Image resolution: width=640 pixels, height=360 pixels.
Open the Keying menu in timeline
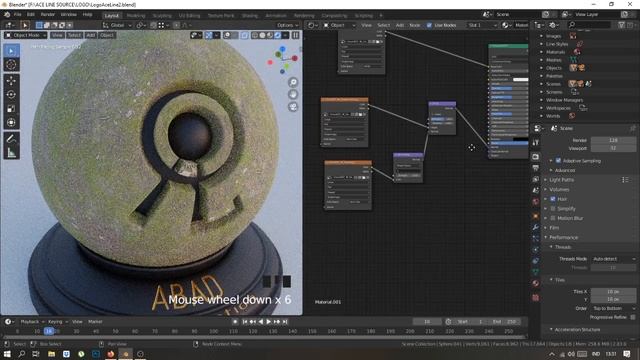pyautogui.click(x=58, y=322)
